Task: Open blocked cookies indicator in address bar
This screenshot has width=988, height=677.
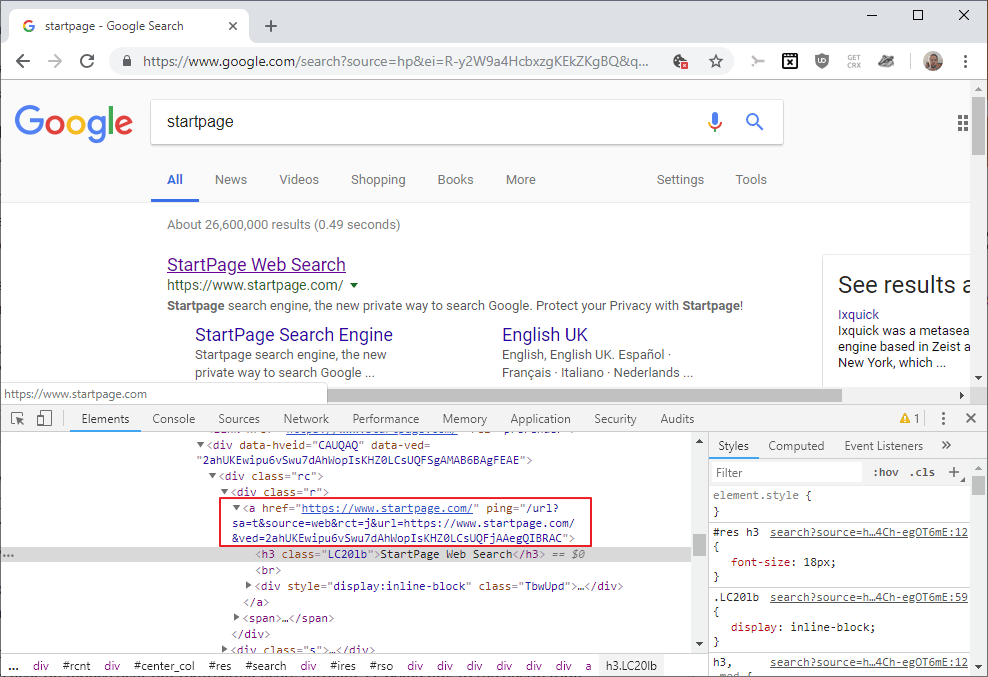Action: (680, 61)
